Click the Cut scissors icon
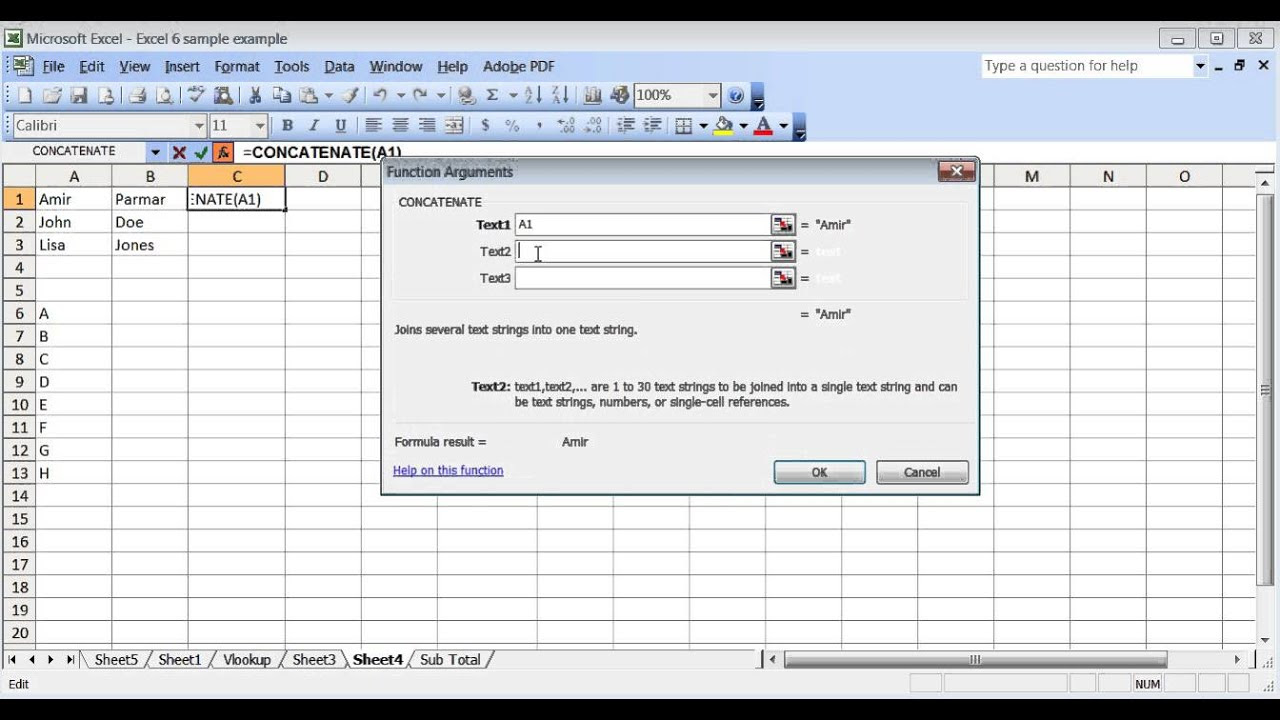Viewport: 1280px width, 720px height. [x=255, y=96]
